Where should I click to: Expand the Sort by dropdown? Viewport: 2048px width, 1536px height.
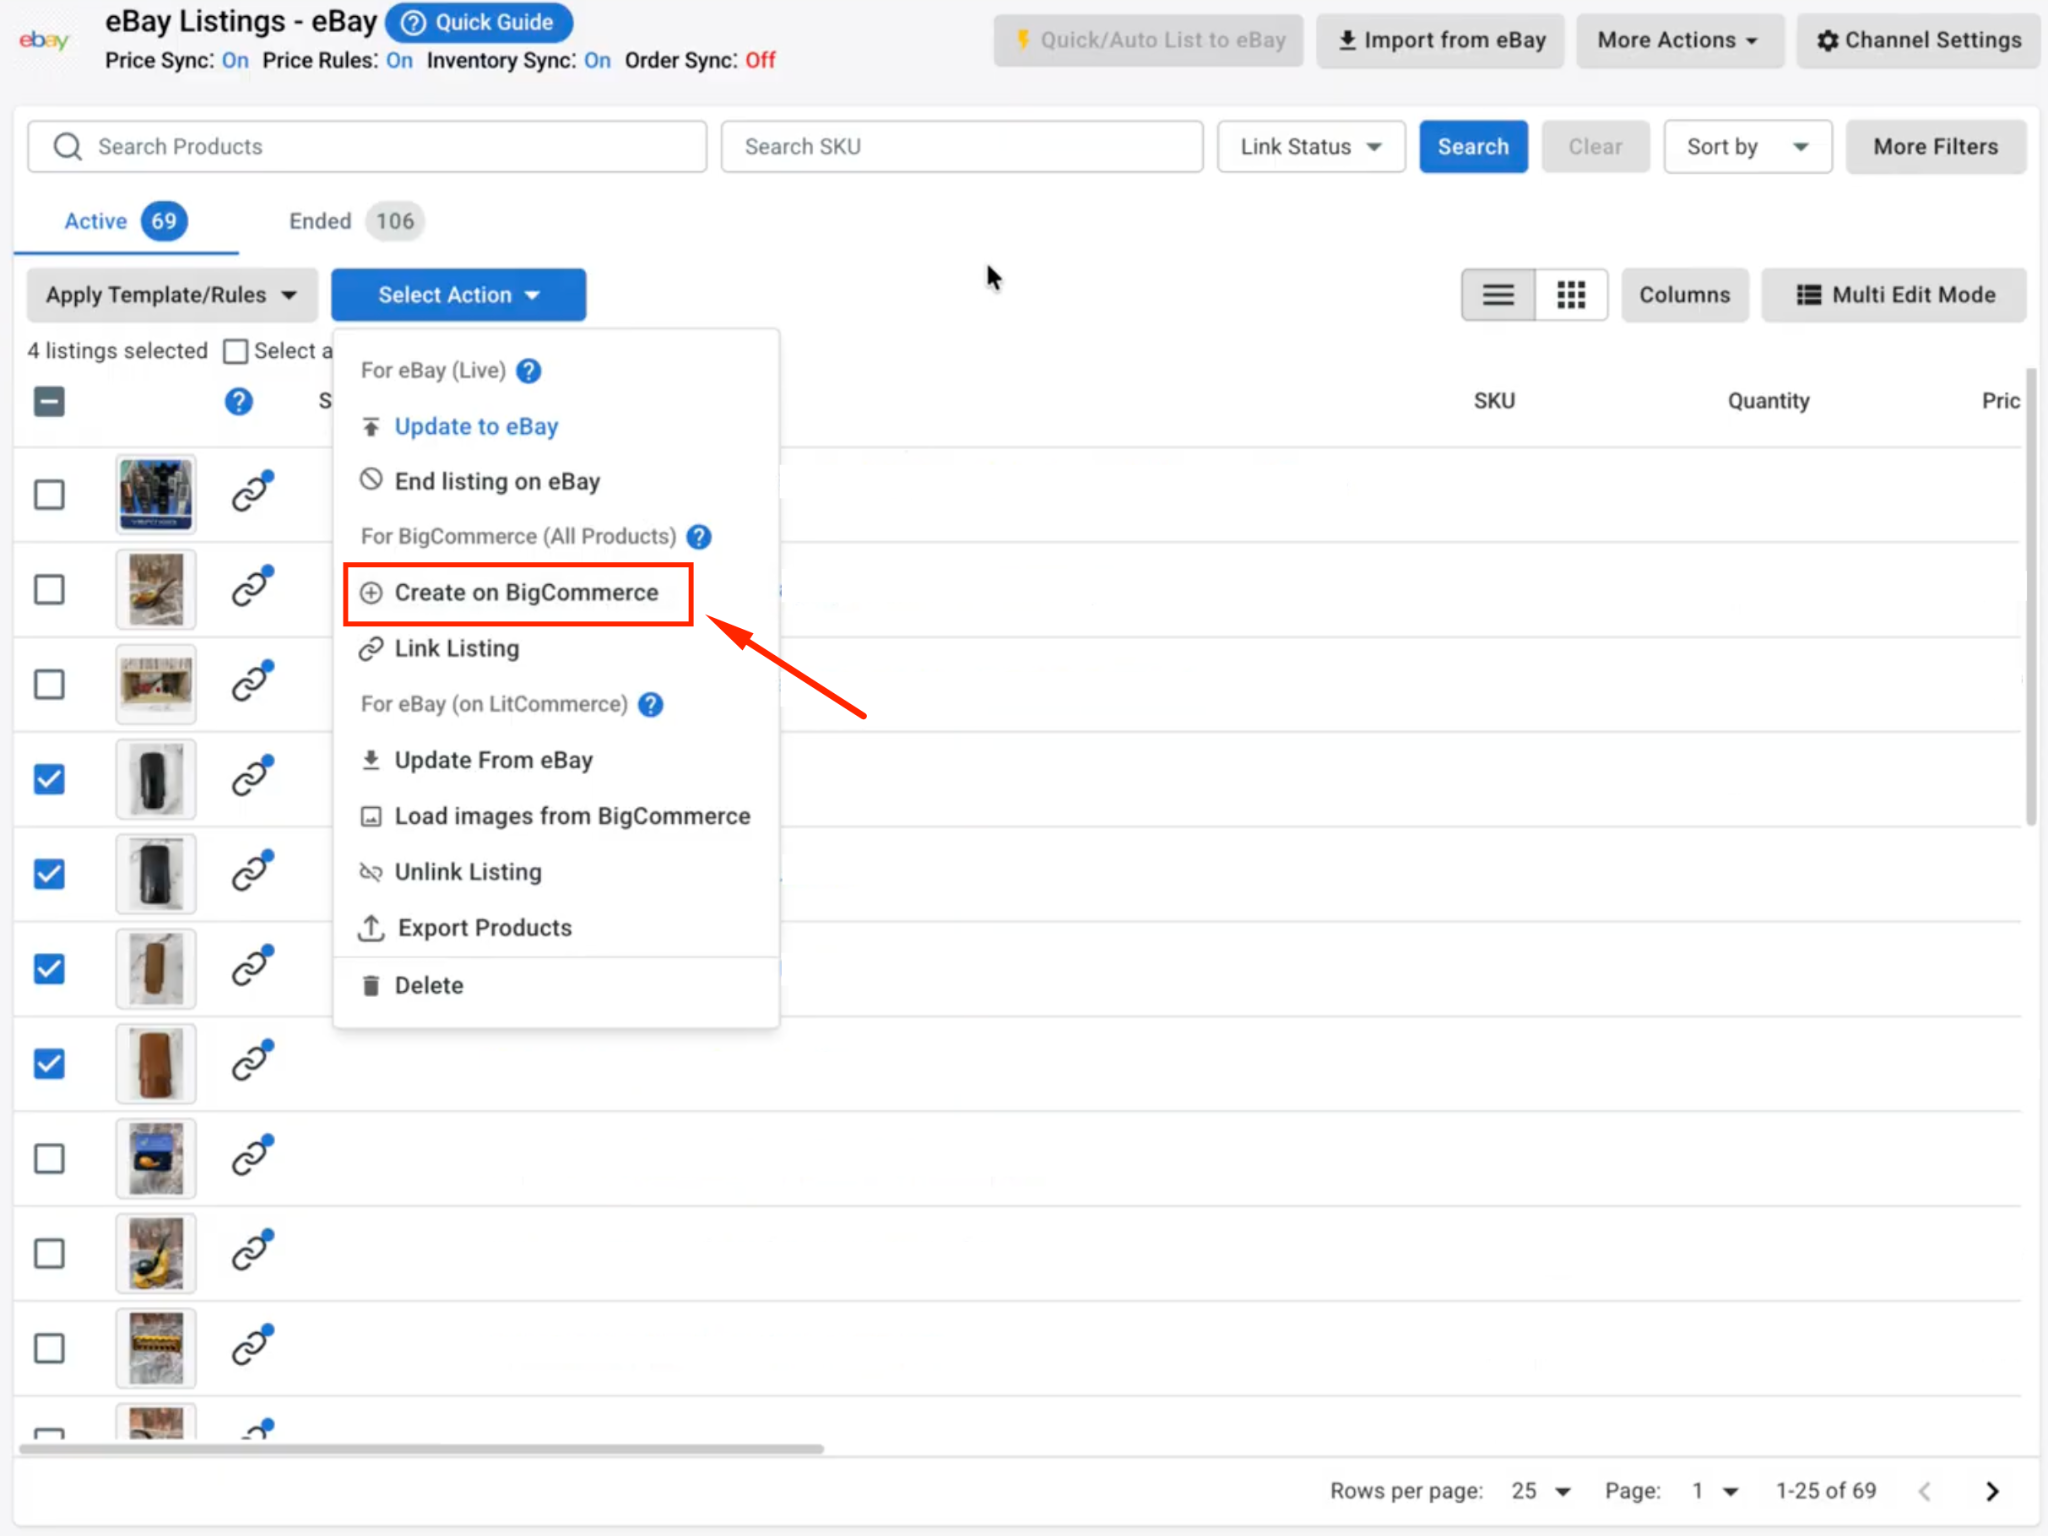point(1747,147)
